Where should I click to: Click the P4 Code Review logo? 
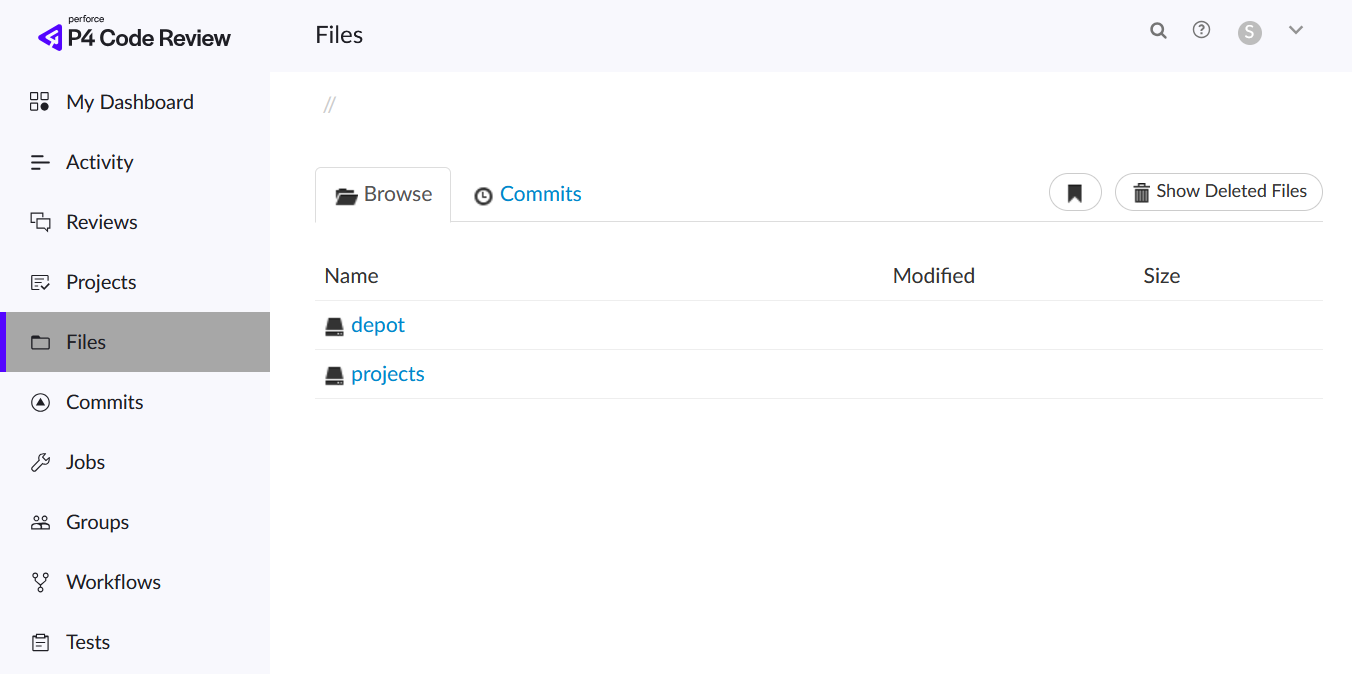click(134, 36)
